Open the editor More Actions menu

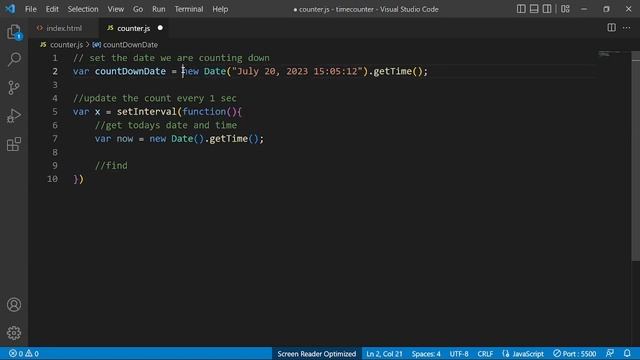pyautogui.click(x=627, y=28)
